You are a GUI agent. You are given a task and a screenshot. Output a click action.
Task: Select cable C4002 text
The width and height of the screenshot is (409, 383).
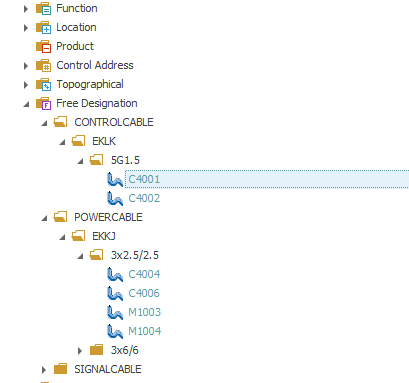[x=144, y=198]
